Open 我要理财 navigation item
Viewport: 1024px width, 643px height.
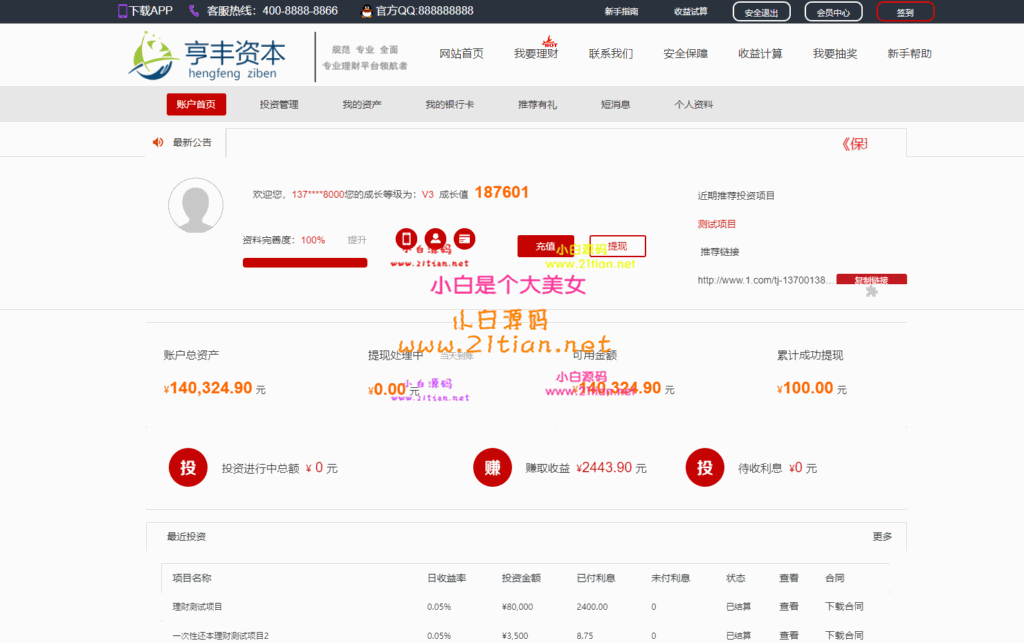(x=536, y=54)
